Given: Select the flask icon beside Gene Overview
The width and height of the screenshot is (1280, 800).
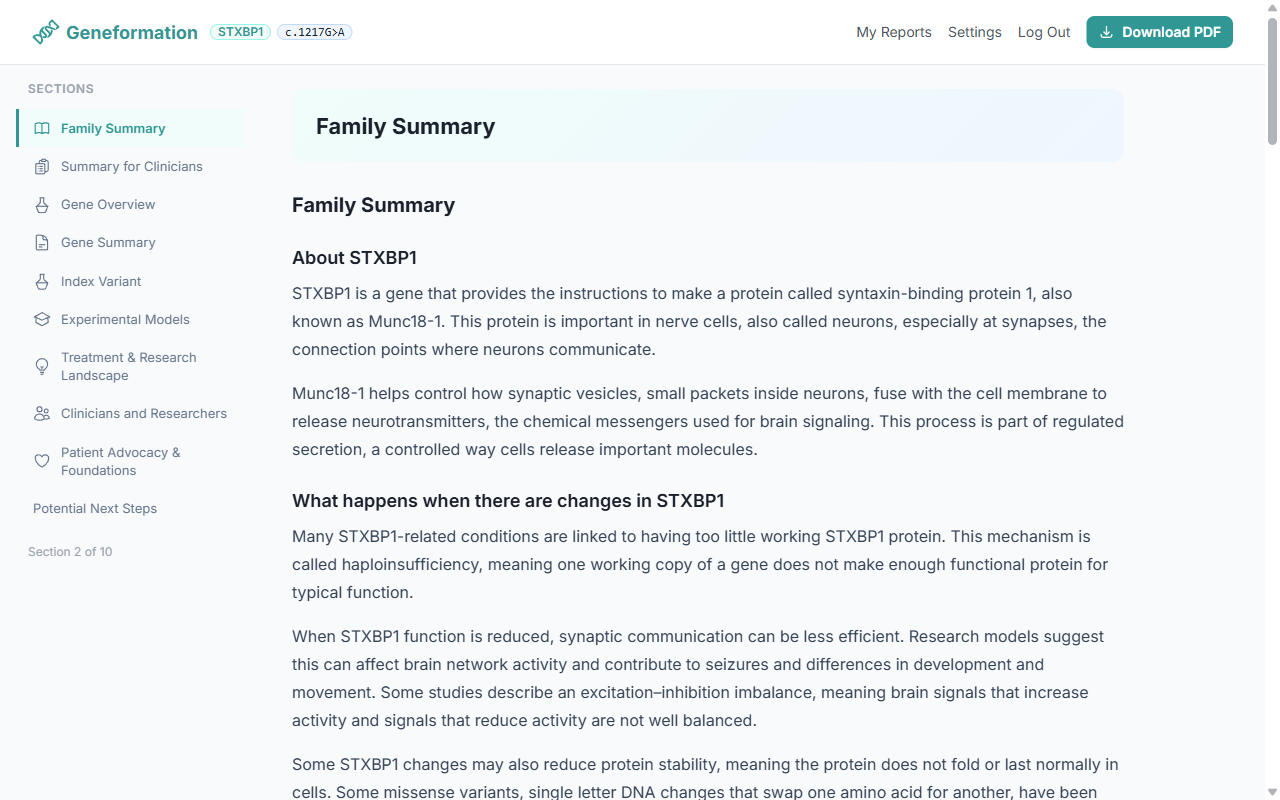Looking at the screenshot, I should (x=42, y=204).
